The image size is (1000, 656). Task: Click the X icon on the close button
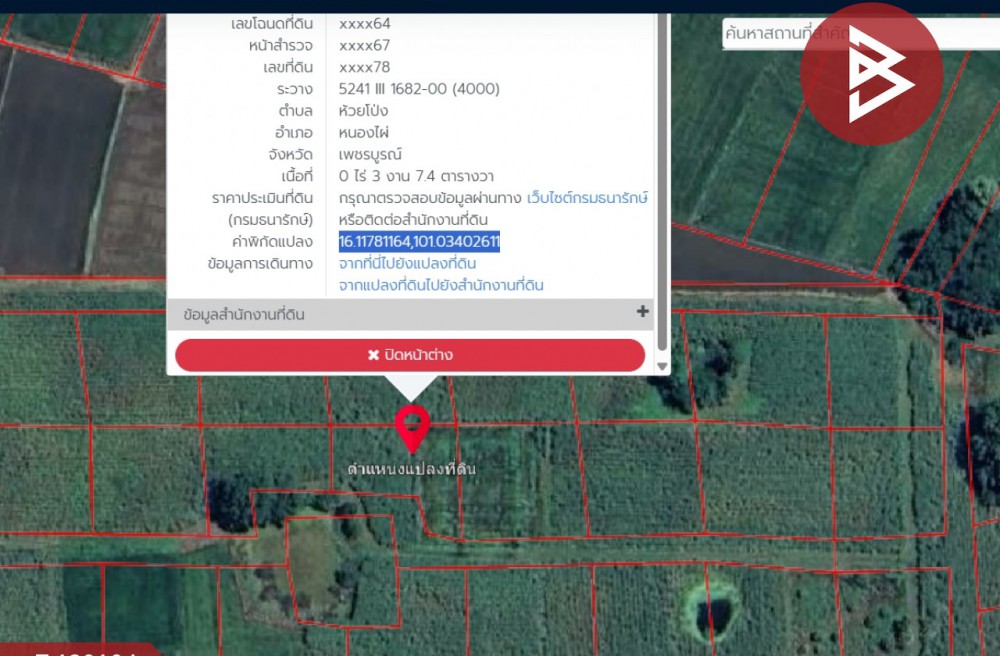pos(373,355)
